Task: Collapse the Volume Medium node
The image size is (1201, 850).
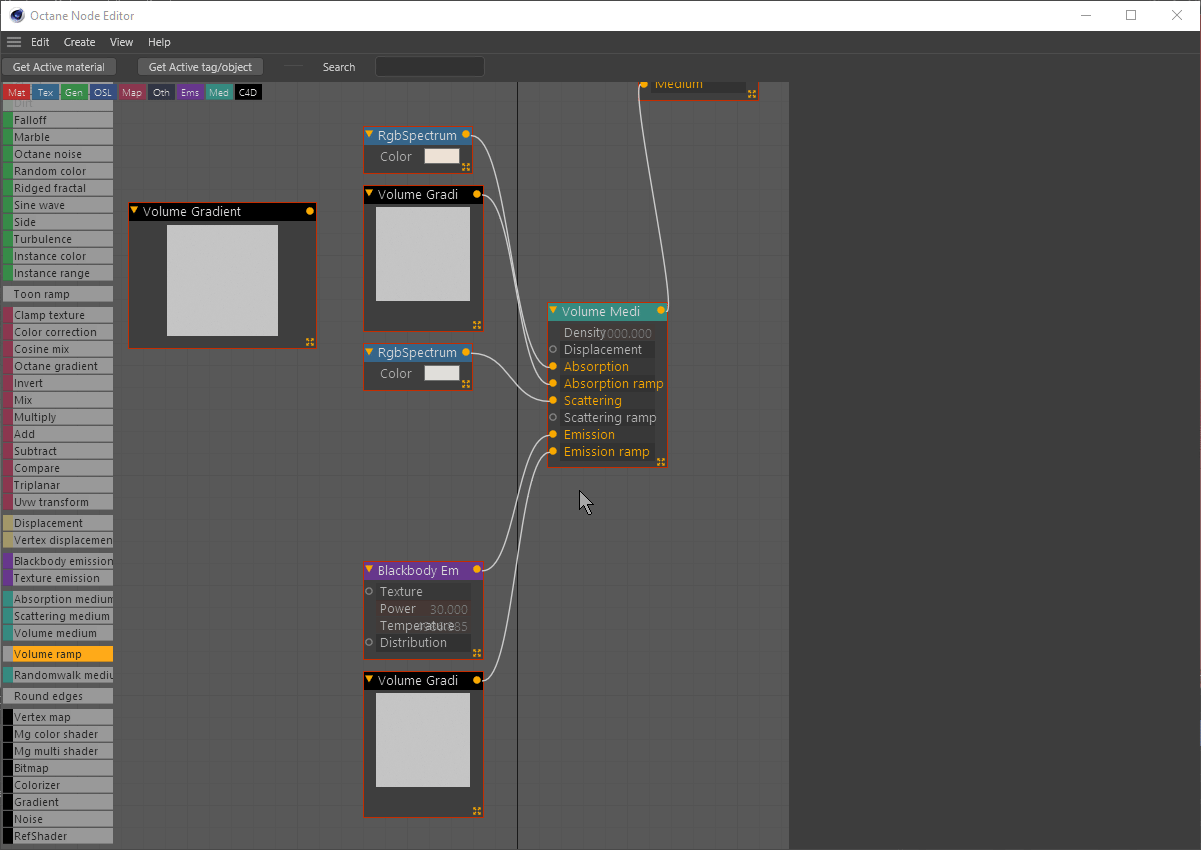Action: pos(553,311)
